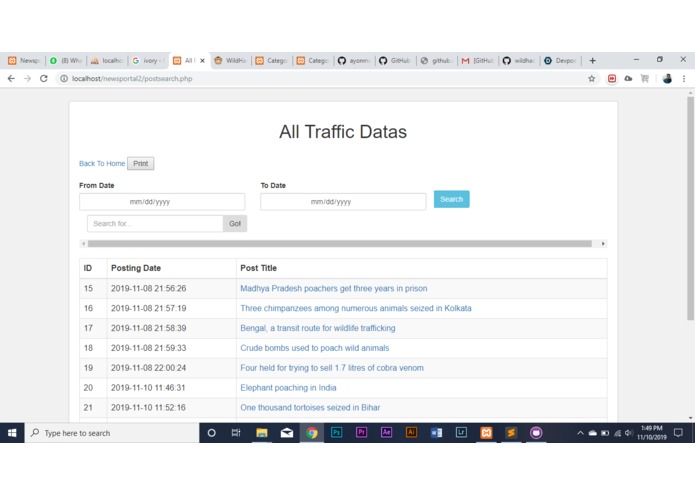Close the active All Traffic tab
The image size is (695, 494).
pos(203,61)
